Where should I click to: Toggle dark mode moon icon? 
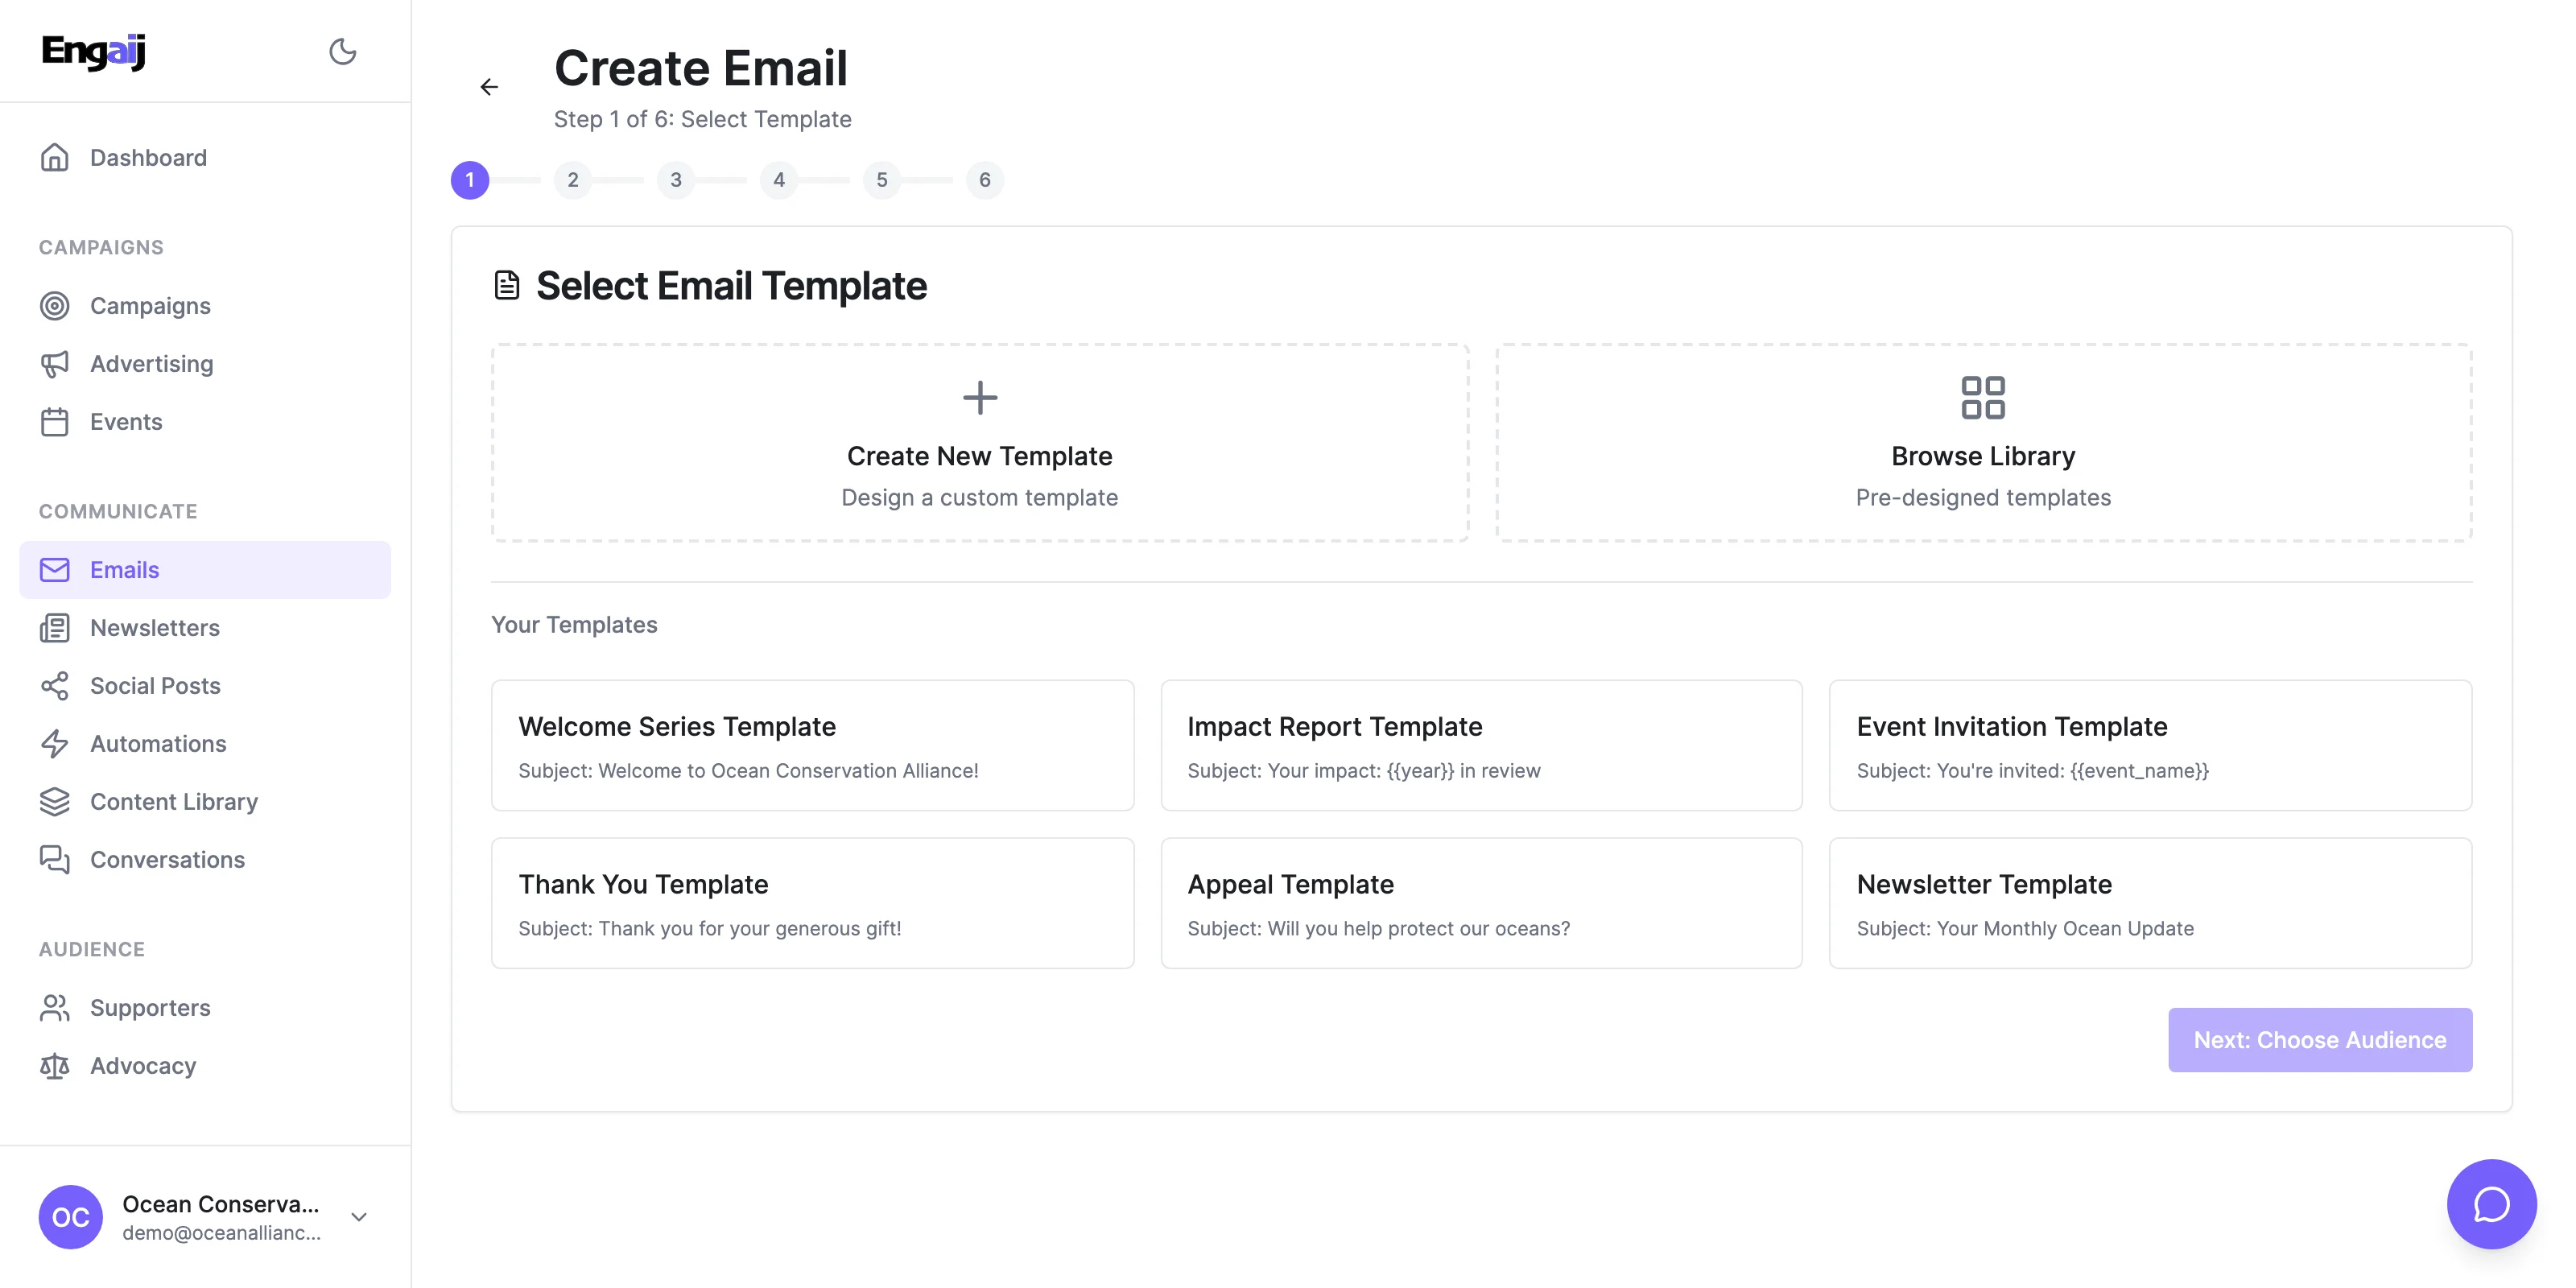click(342, 51)
